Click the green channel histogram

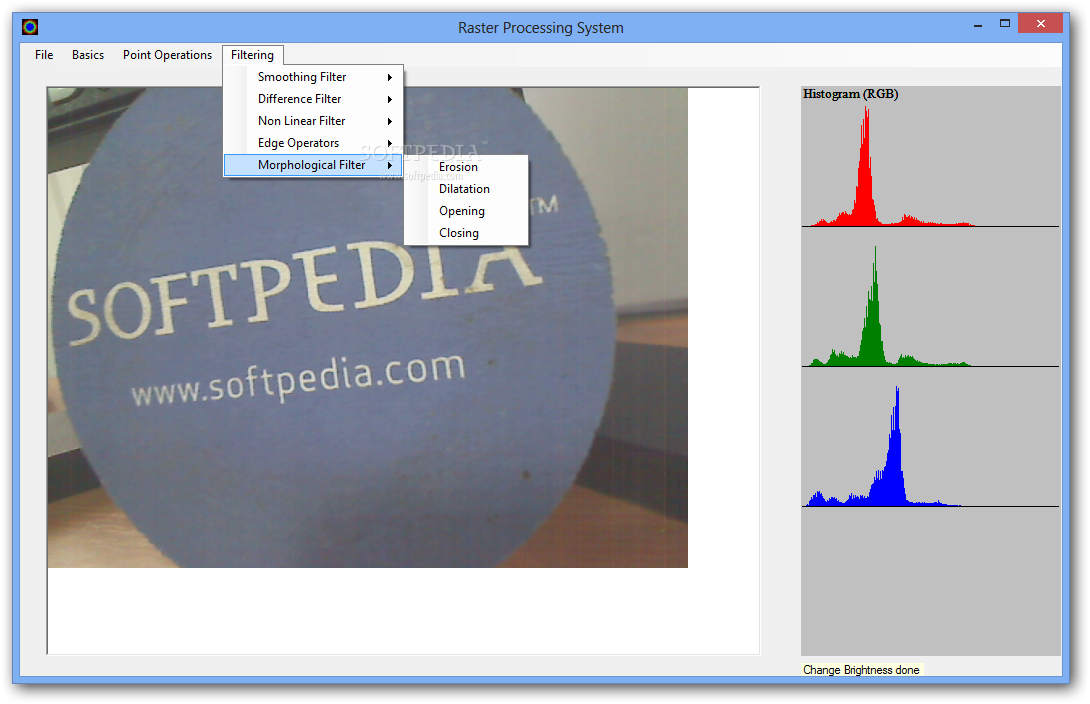pyautogui.click(x=930, y=306)
